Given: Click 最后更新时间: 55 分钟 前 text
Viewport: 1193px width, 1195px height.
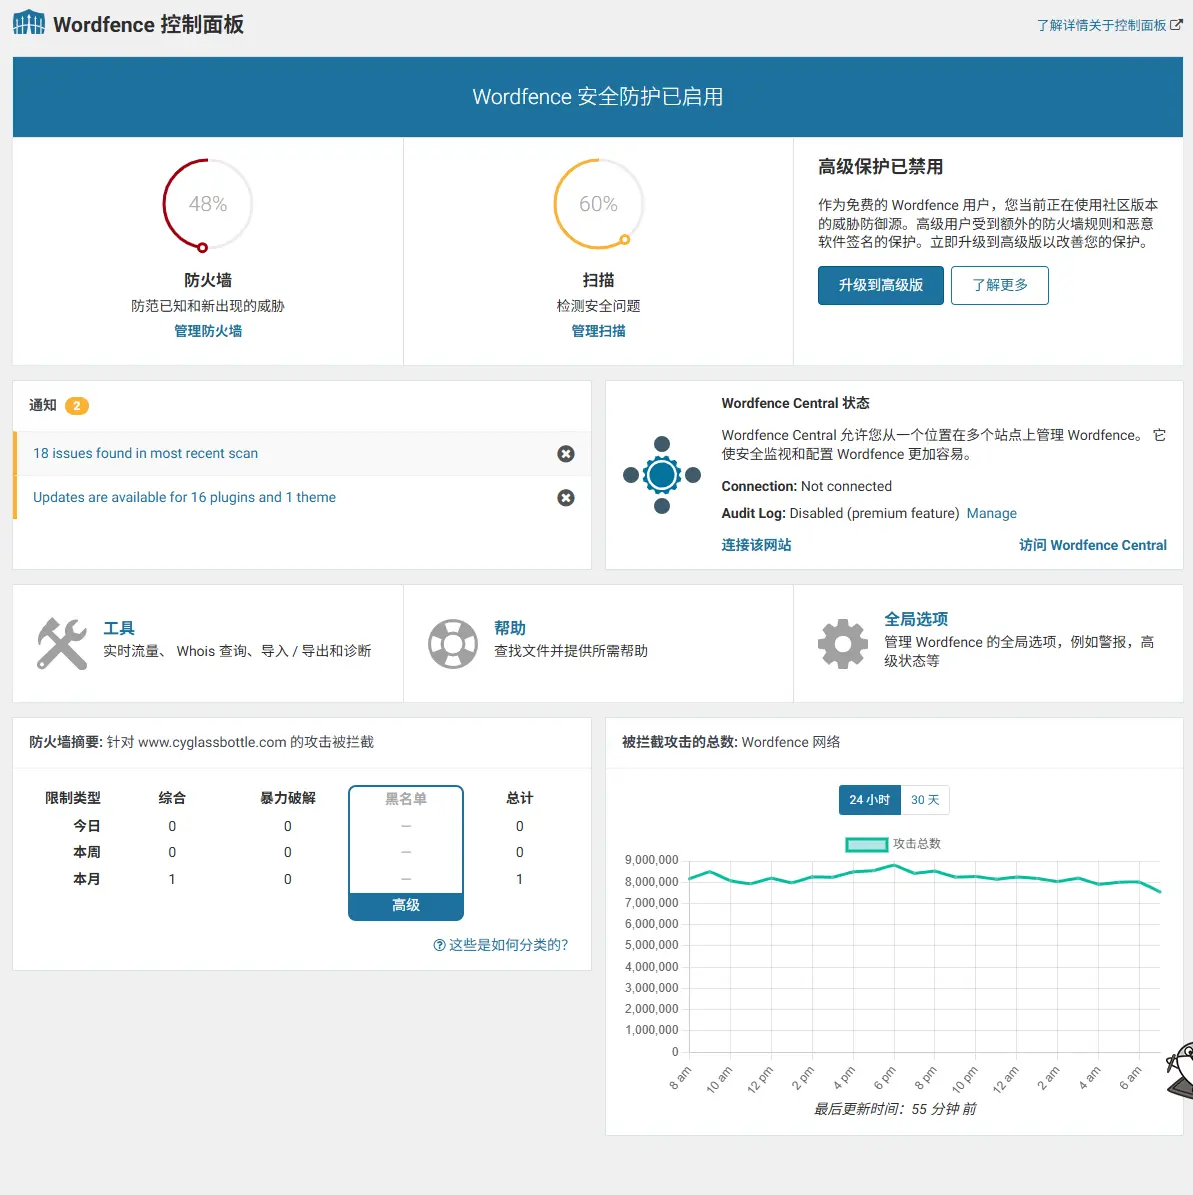Looking at the screenshot, I should (x=894, y=1109).
